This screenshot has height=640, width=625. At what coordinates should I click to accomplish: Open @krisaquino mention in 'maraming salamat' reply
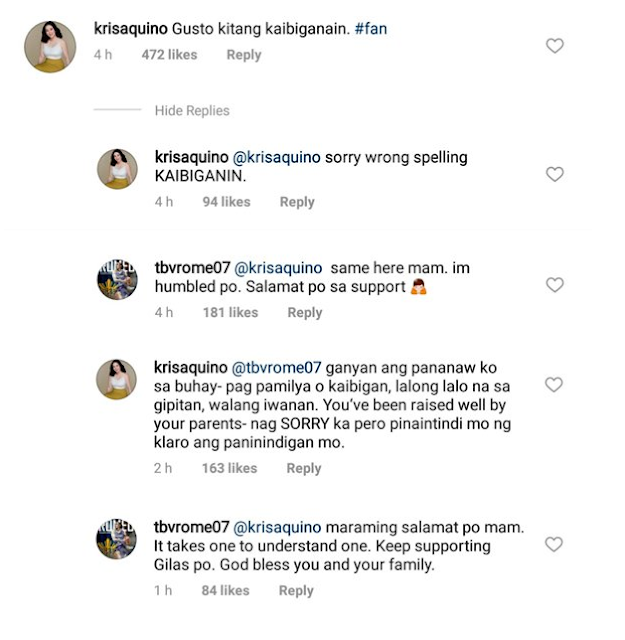277,527
